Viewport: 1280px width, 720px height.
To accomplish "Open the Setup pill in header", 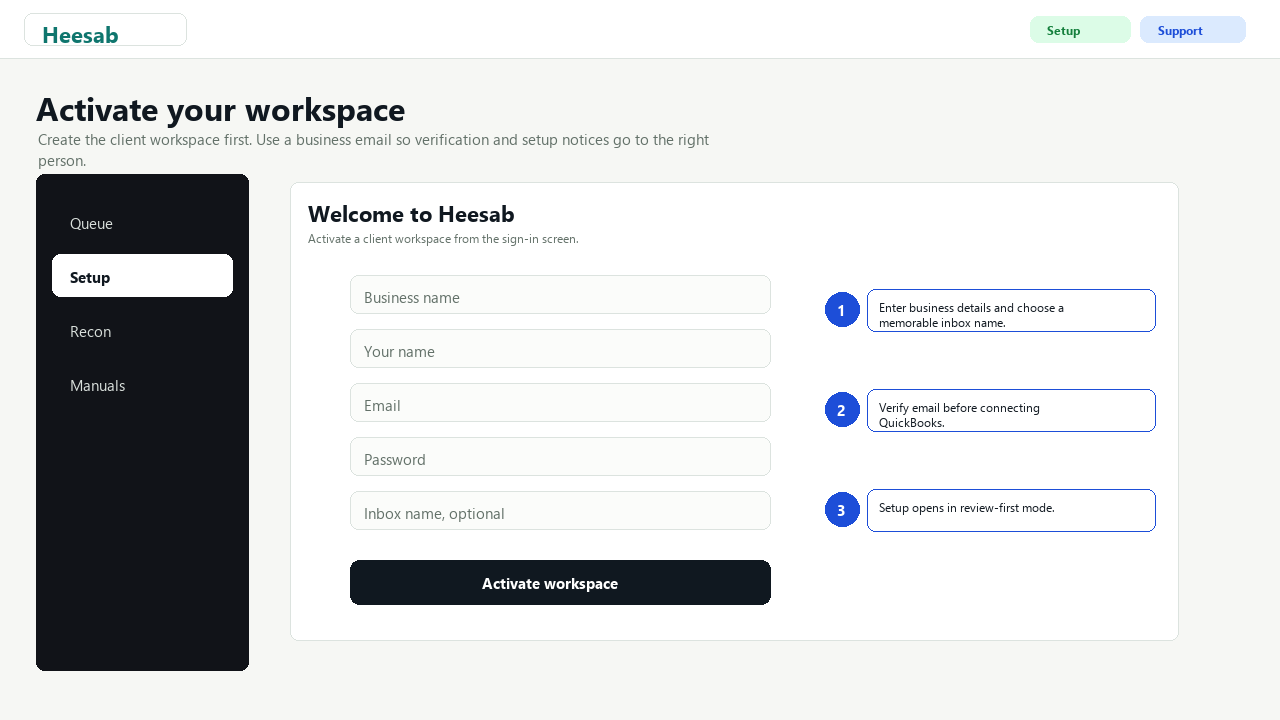I will (x=1080, y=30).
